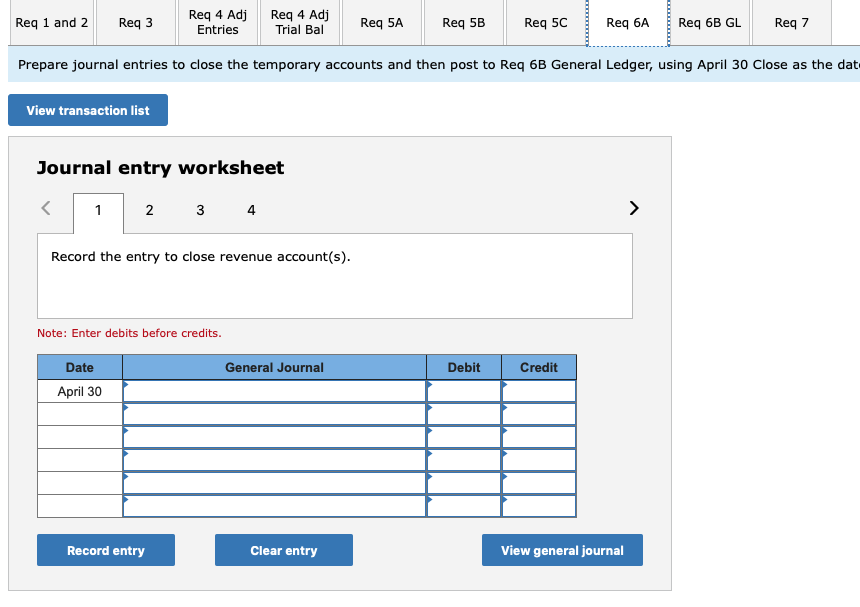Screen dimensions: 860x607
Task: Click the 'Enter debits before credits' note
Action: coord(129,333)
